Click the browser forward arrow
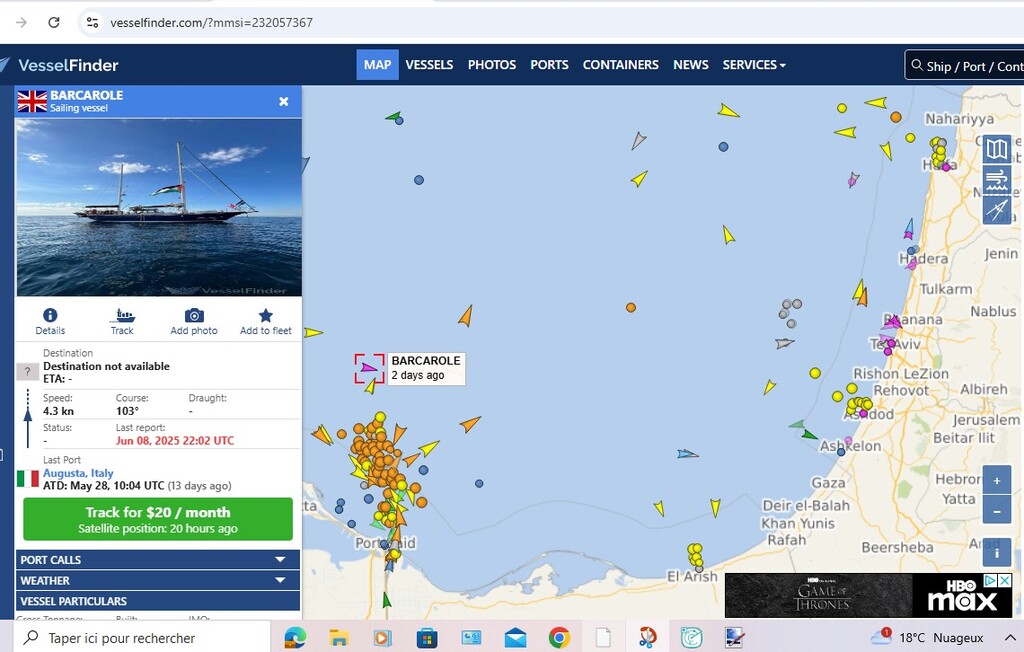Screen dimensions: 1024x652 [x=21, y=22]
